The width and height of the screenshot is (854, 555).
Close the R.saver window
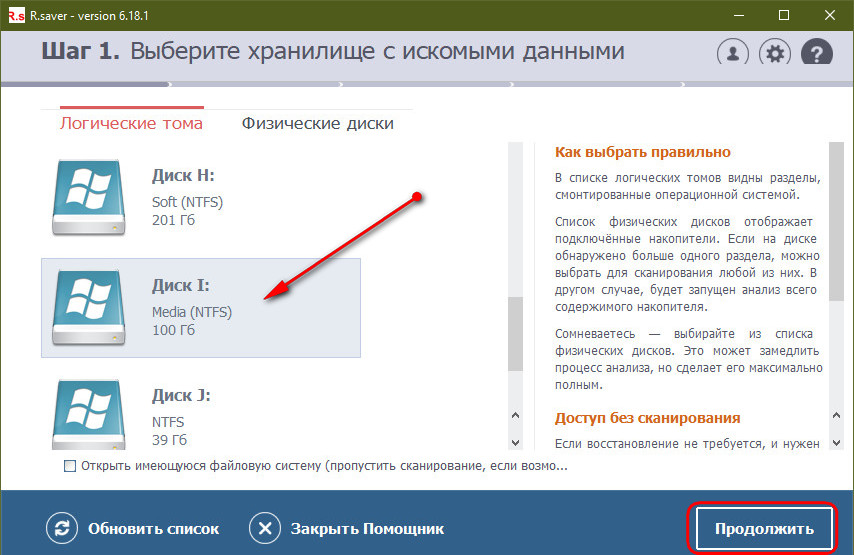point(829,15)
